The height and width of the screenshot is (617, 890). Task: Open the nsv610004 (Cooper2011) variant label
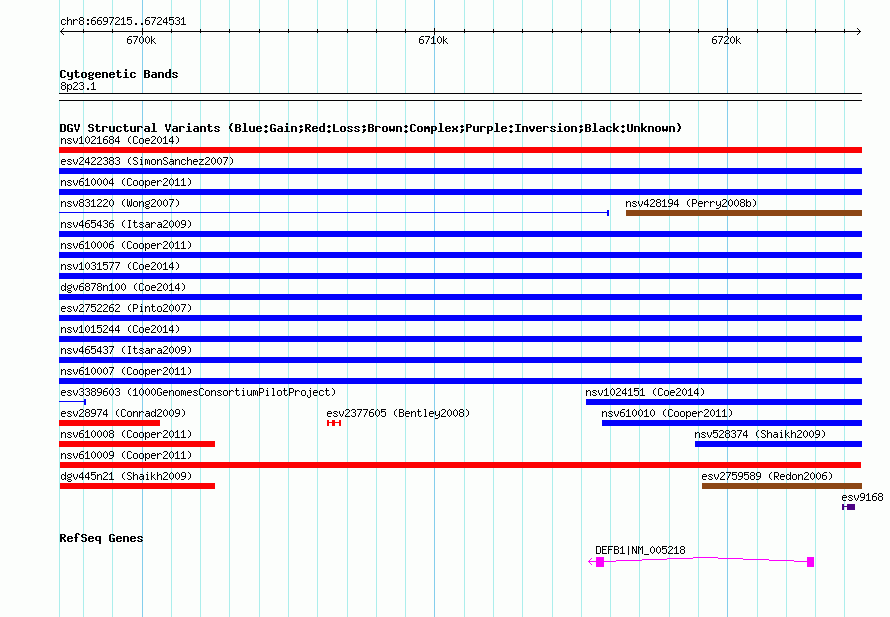[x=126, y=182]
